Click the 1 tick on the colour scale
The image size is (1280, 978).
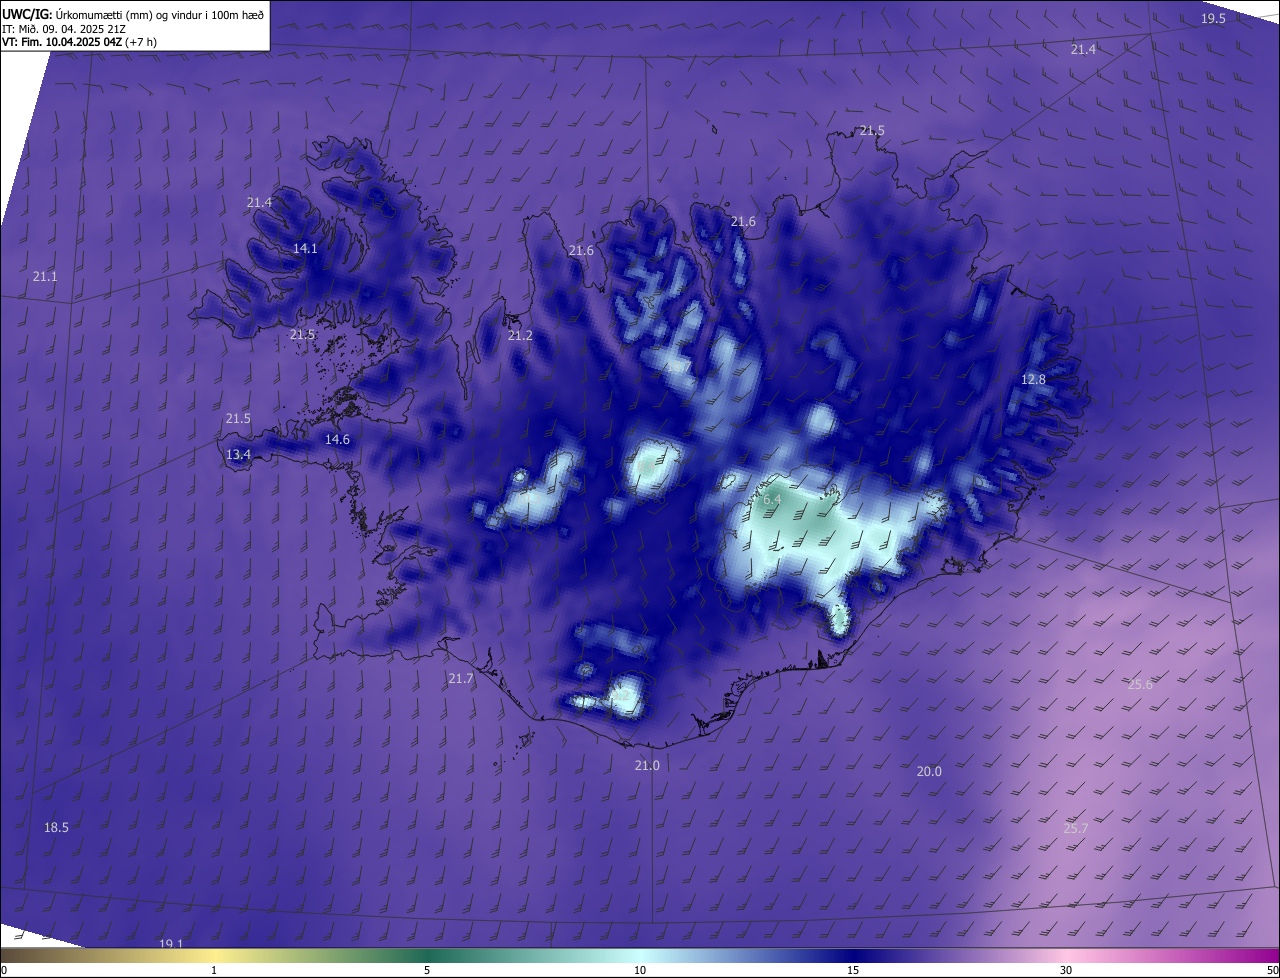click(x=214, y=971)
